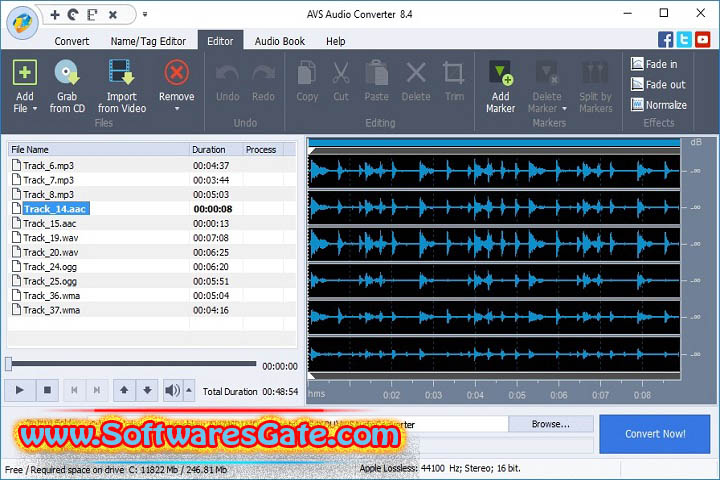Click the grab CD quick access icon

point(73,15)
